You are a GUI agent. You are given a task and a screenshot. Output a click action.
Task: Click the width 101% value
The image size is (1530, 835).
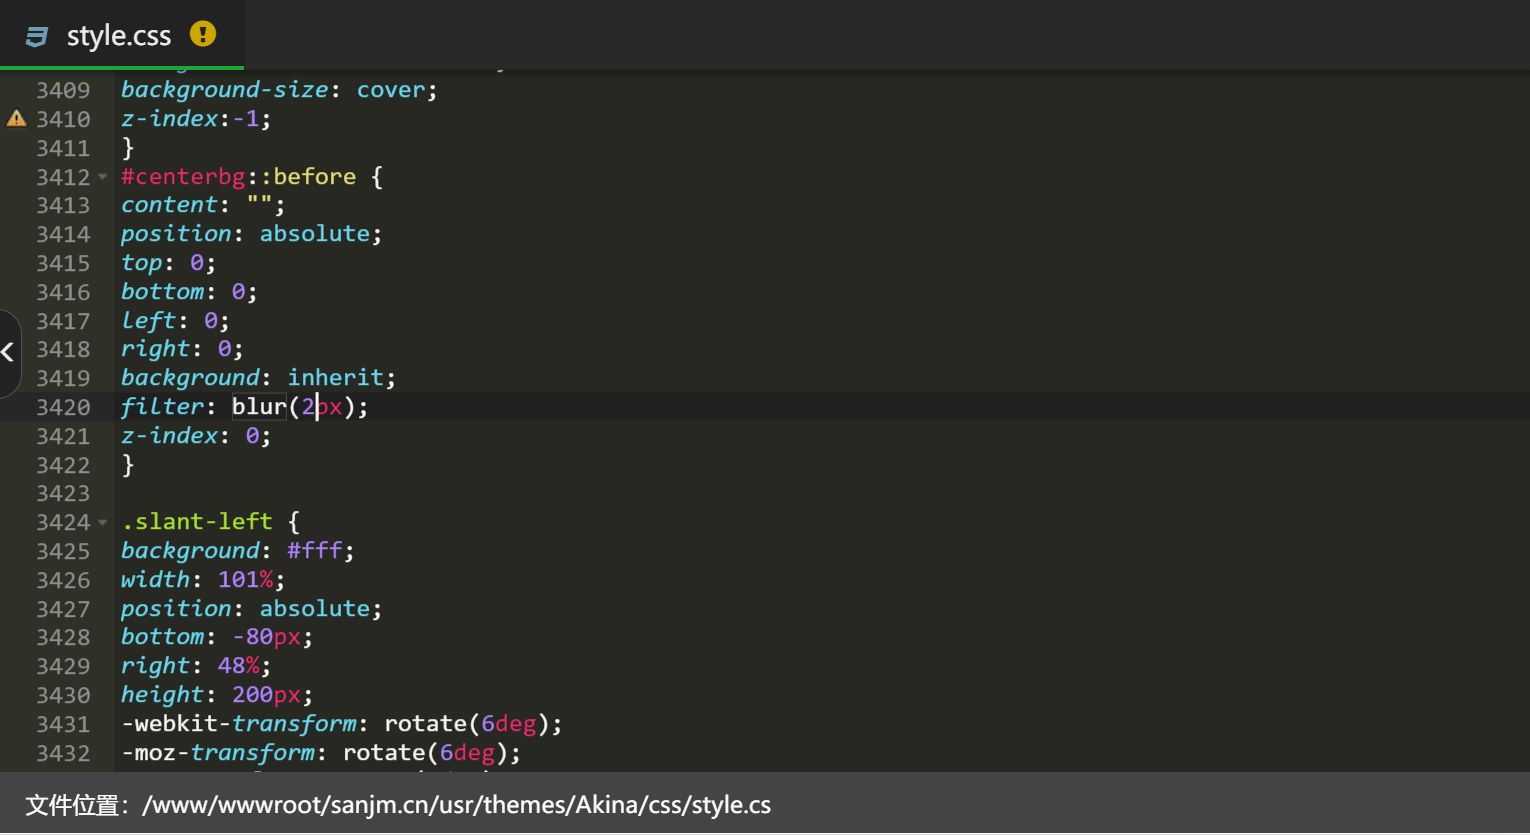(245, 580)
